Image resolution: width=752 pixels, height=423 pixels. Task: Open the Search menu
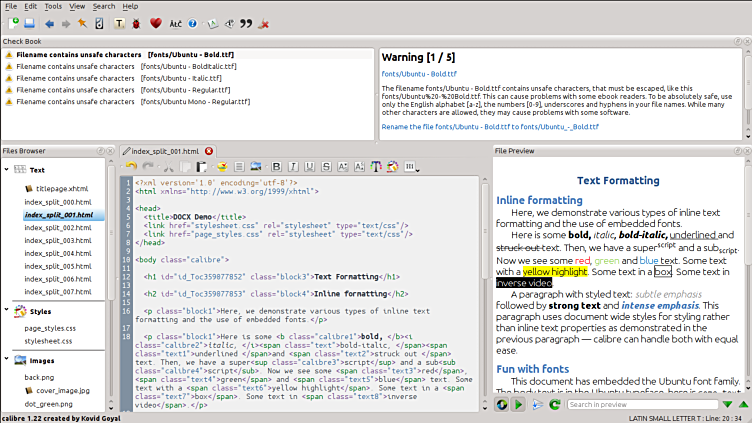coord(103,6)
